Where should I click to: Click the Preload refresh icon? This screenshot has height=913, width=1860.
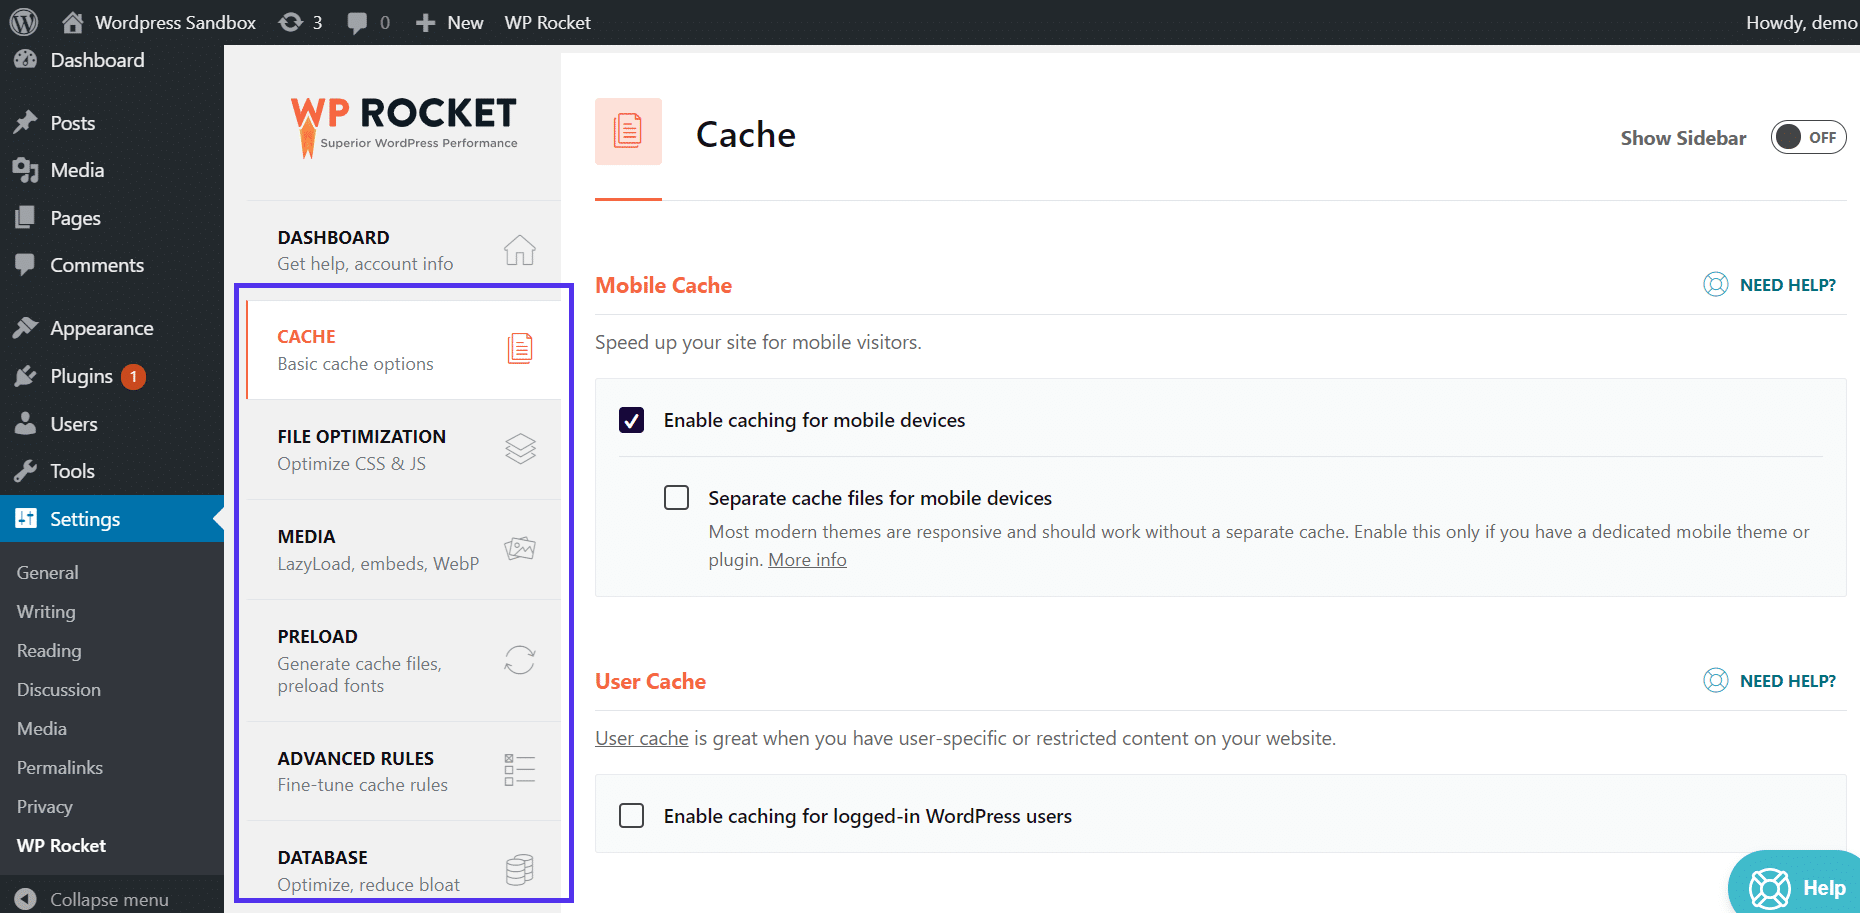520,660
